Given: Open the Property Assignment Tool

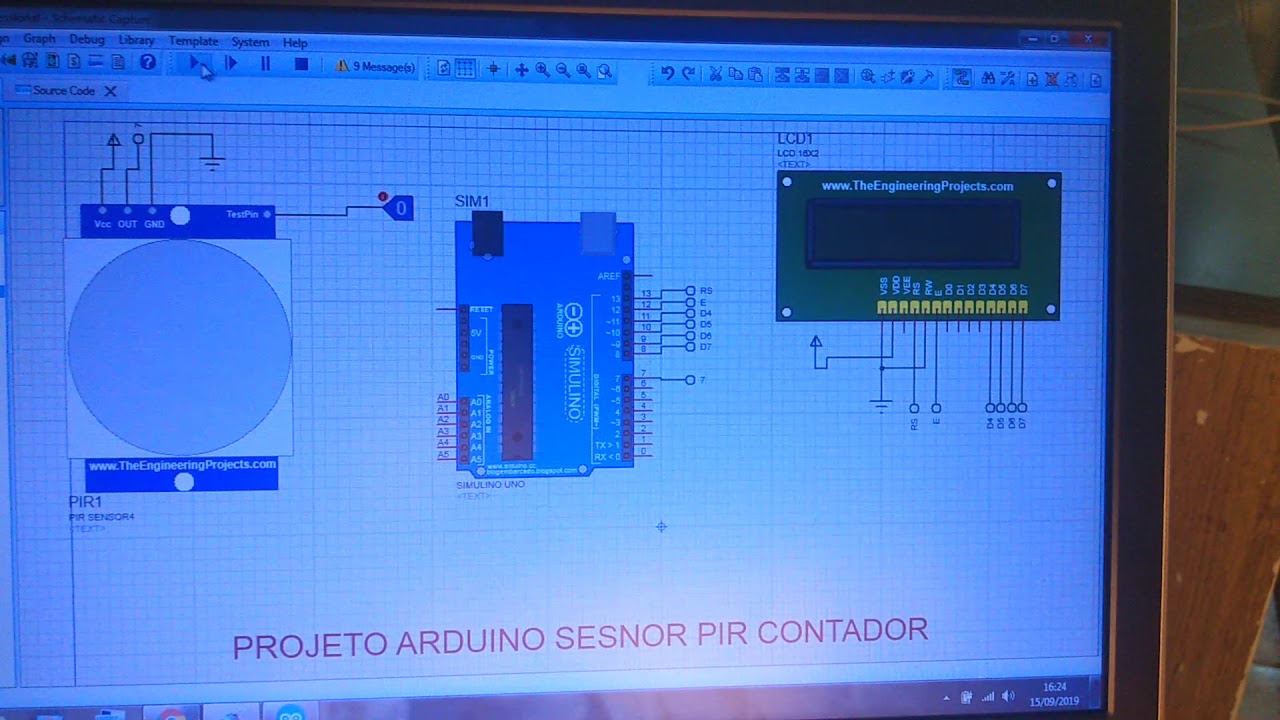Looking at the screenshot, I should coord(1008,79).
